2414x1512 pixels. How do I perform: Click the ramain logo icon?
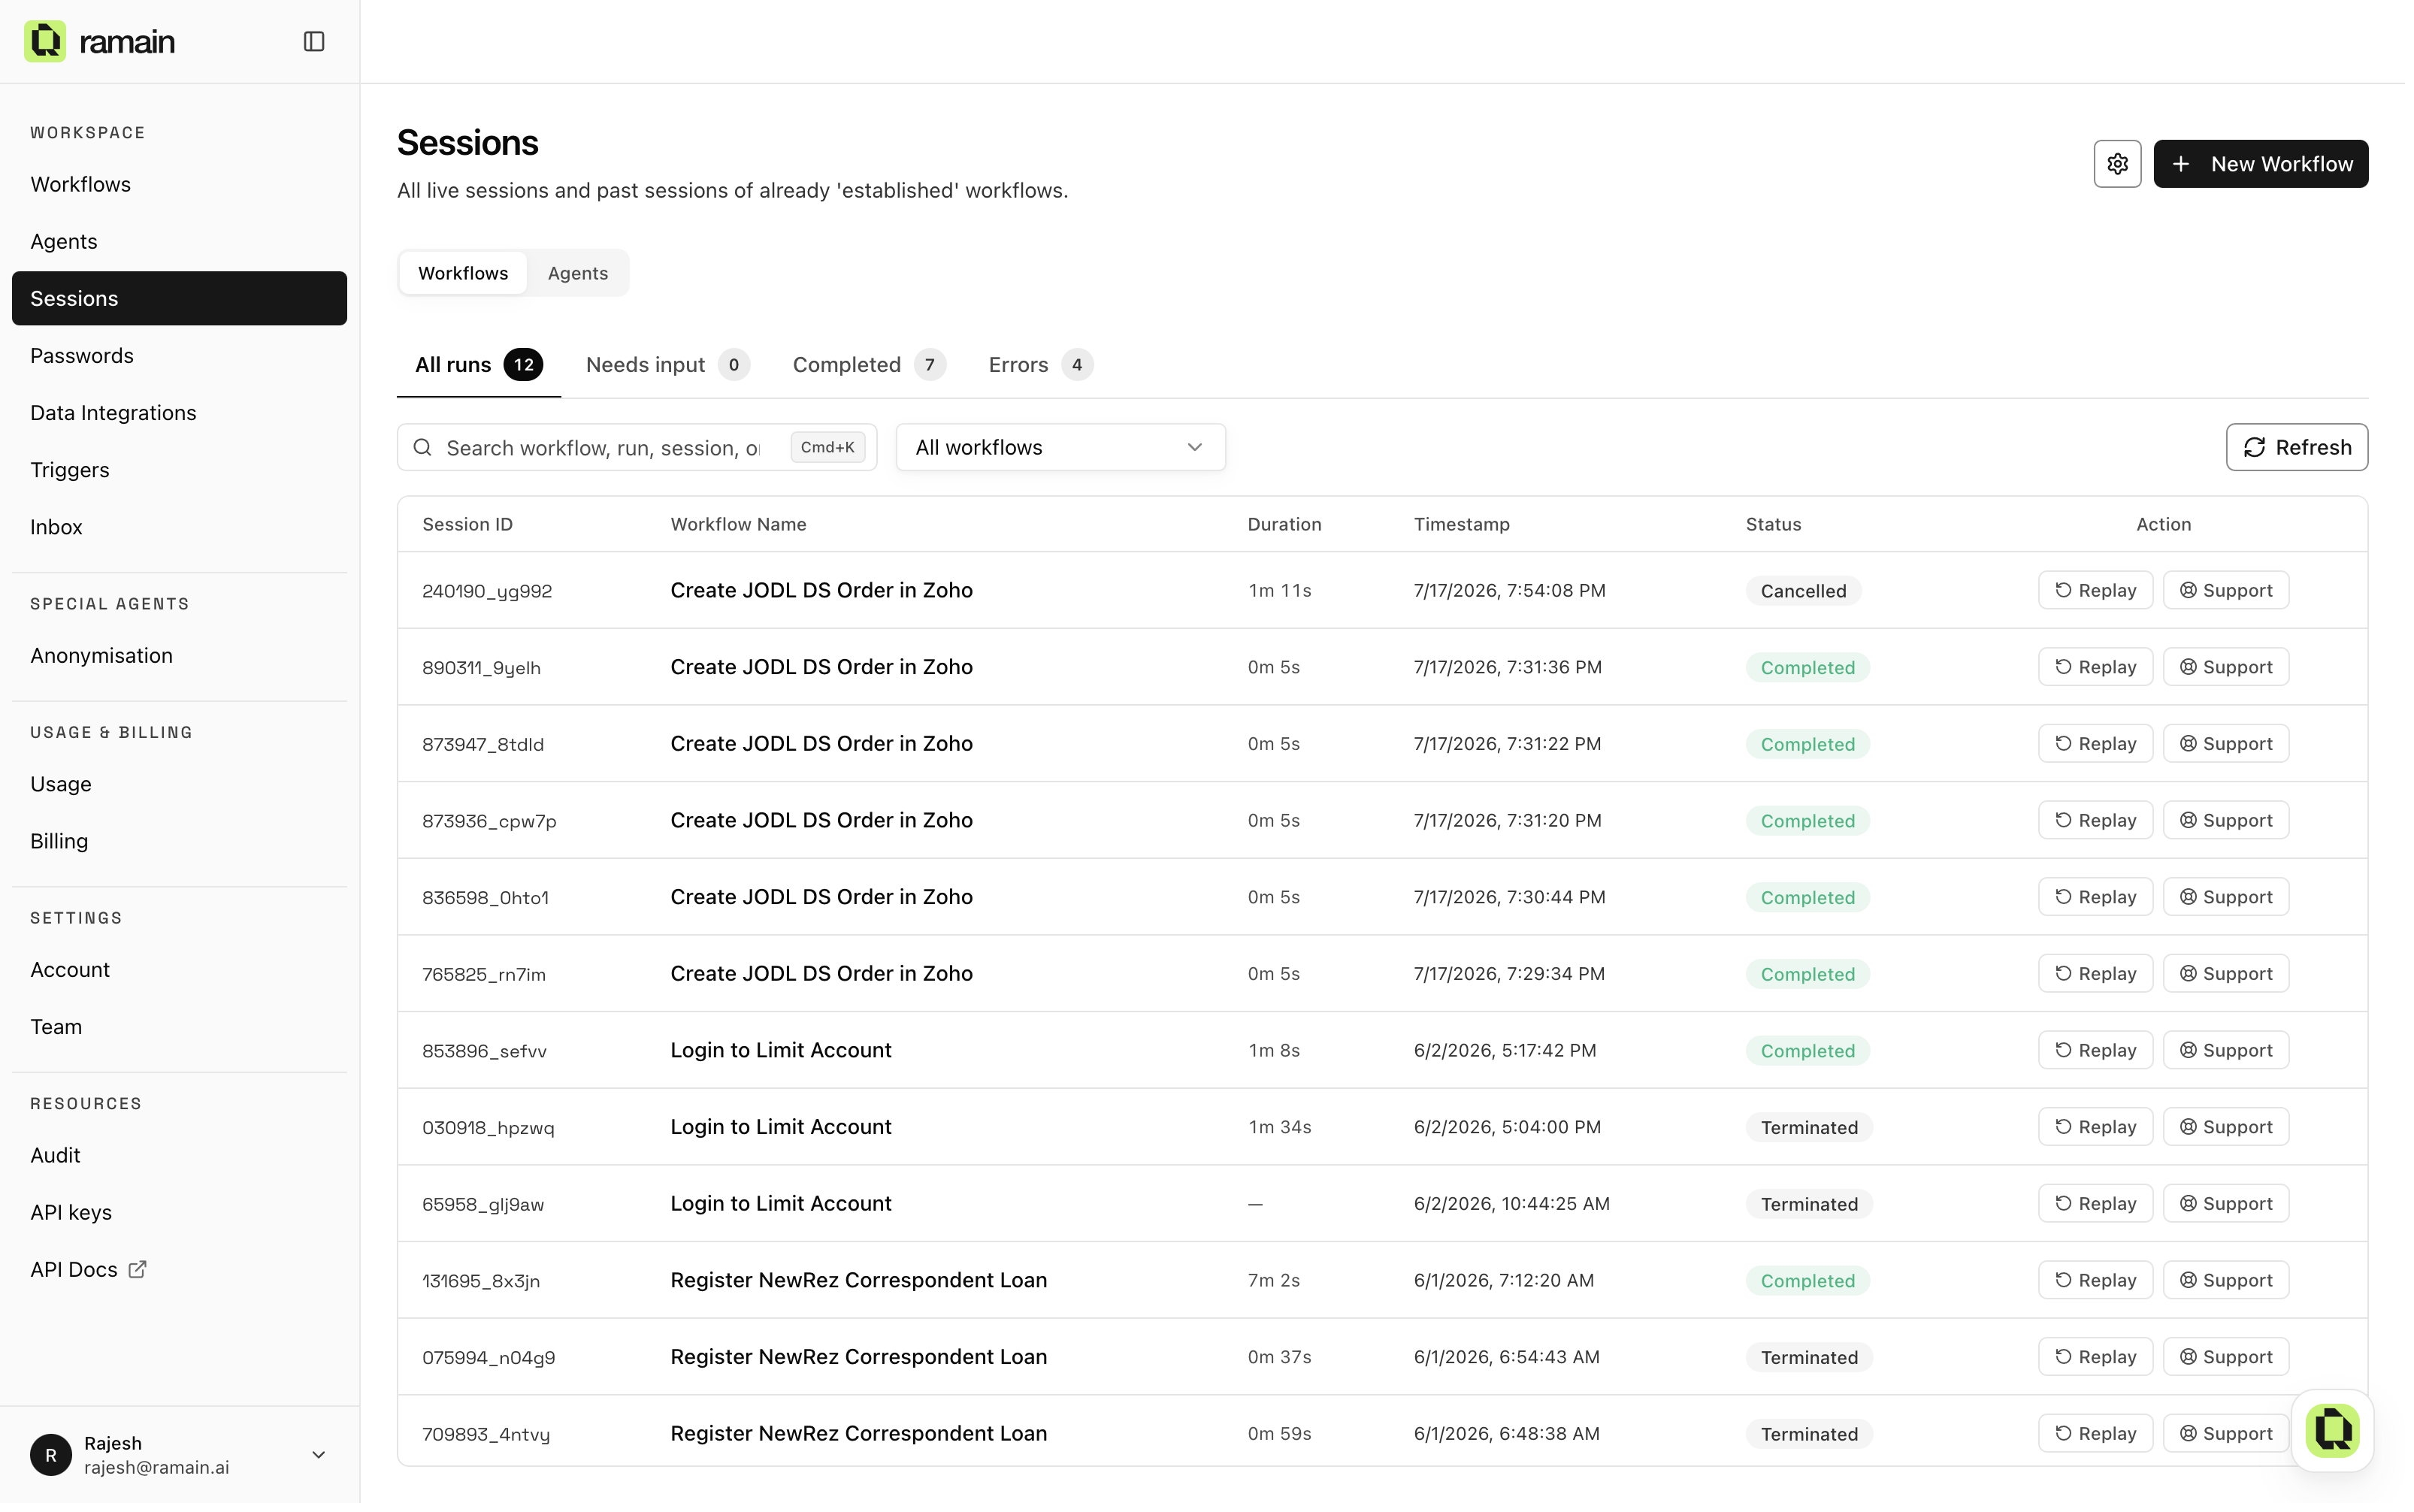(x=45, y=41)
